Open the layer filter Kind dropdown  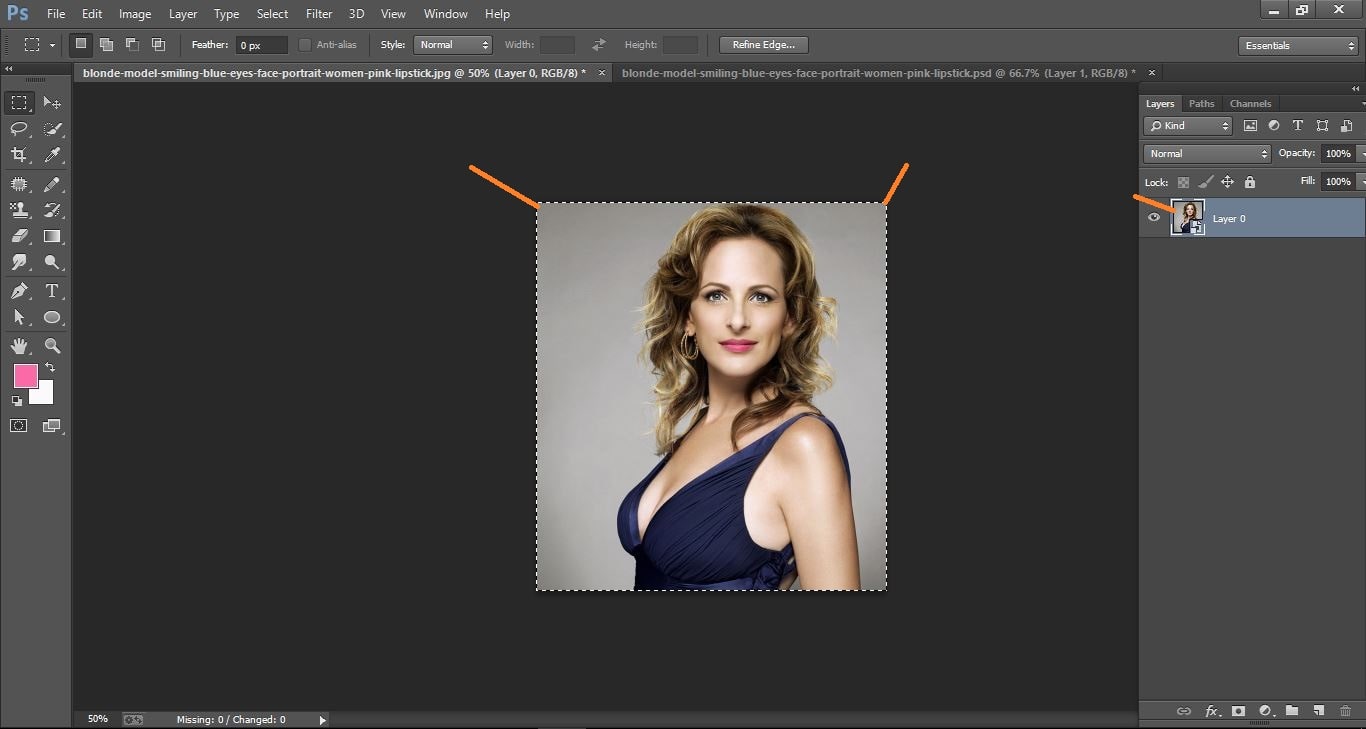(1188, 125)
